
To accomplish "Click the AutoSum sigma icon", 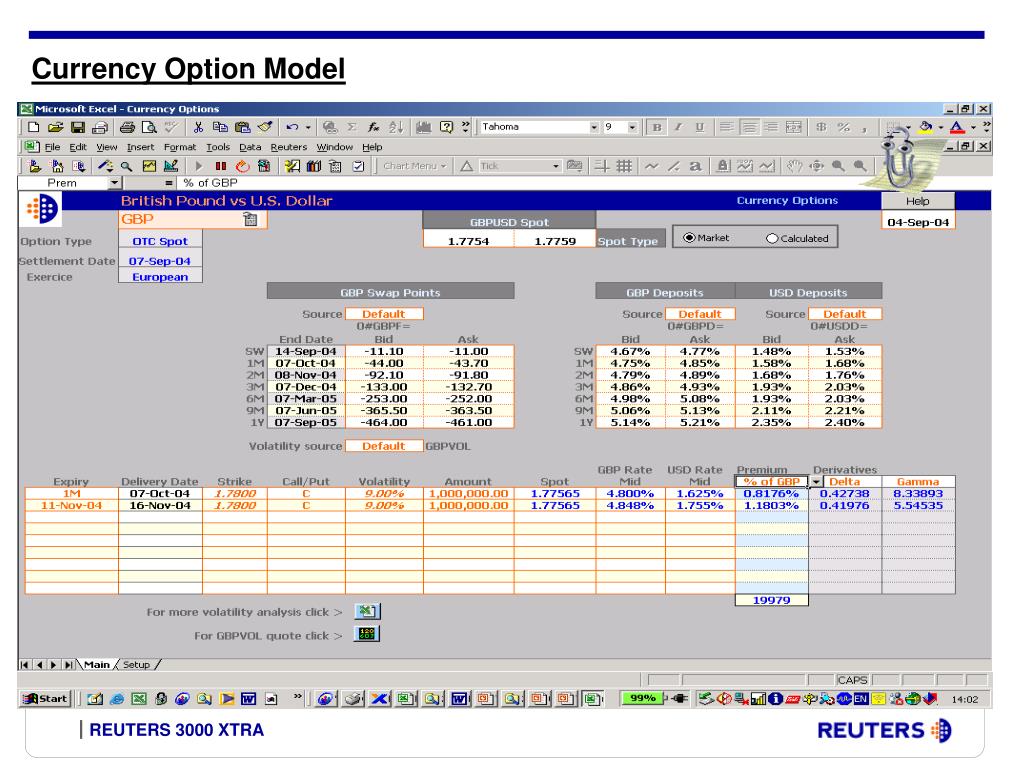I will 352,127.
